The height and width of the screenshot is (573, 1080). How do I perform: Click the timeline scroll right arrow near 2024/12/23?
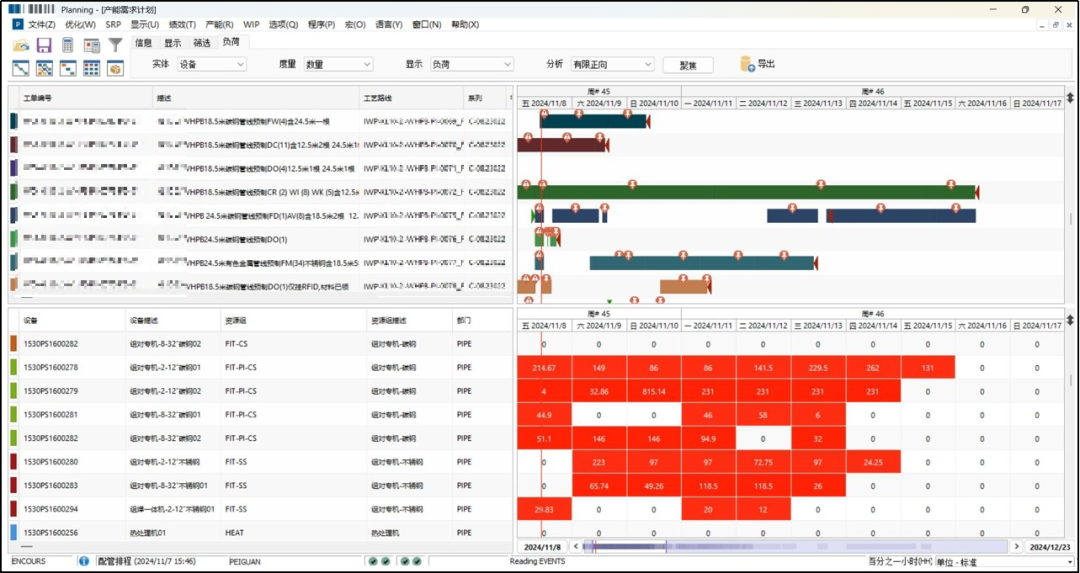click(x=1016, y=546)
